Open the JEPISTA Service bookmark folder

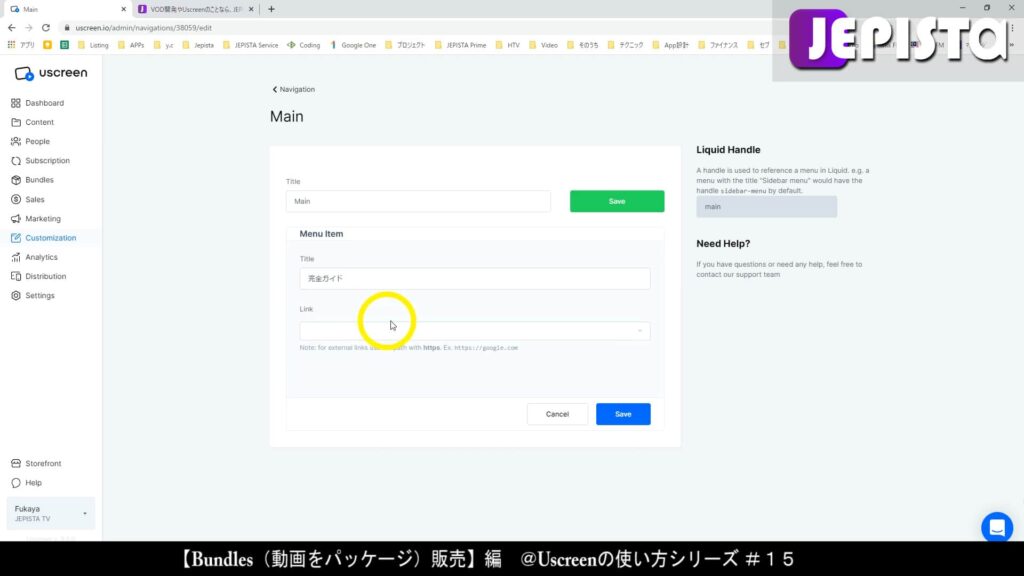[251, 45]
